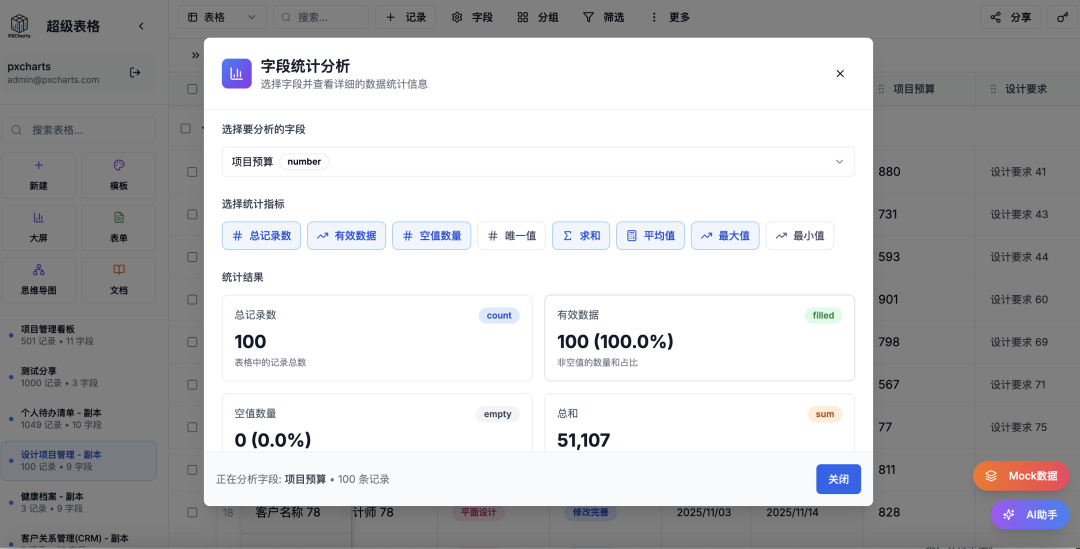Click the 搜索表格 search field

coord(79,130)
